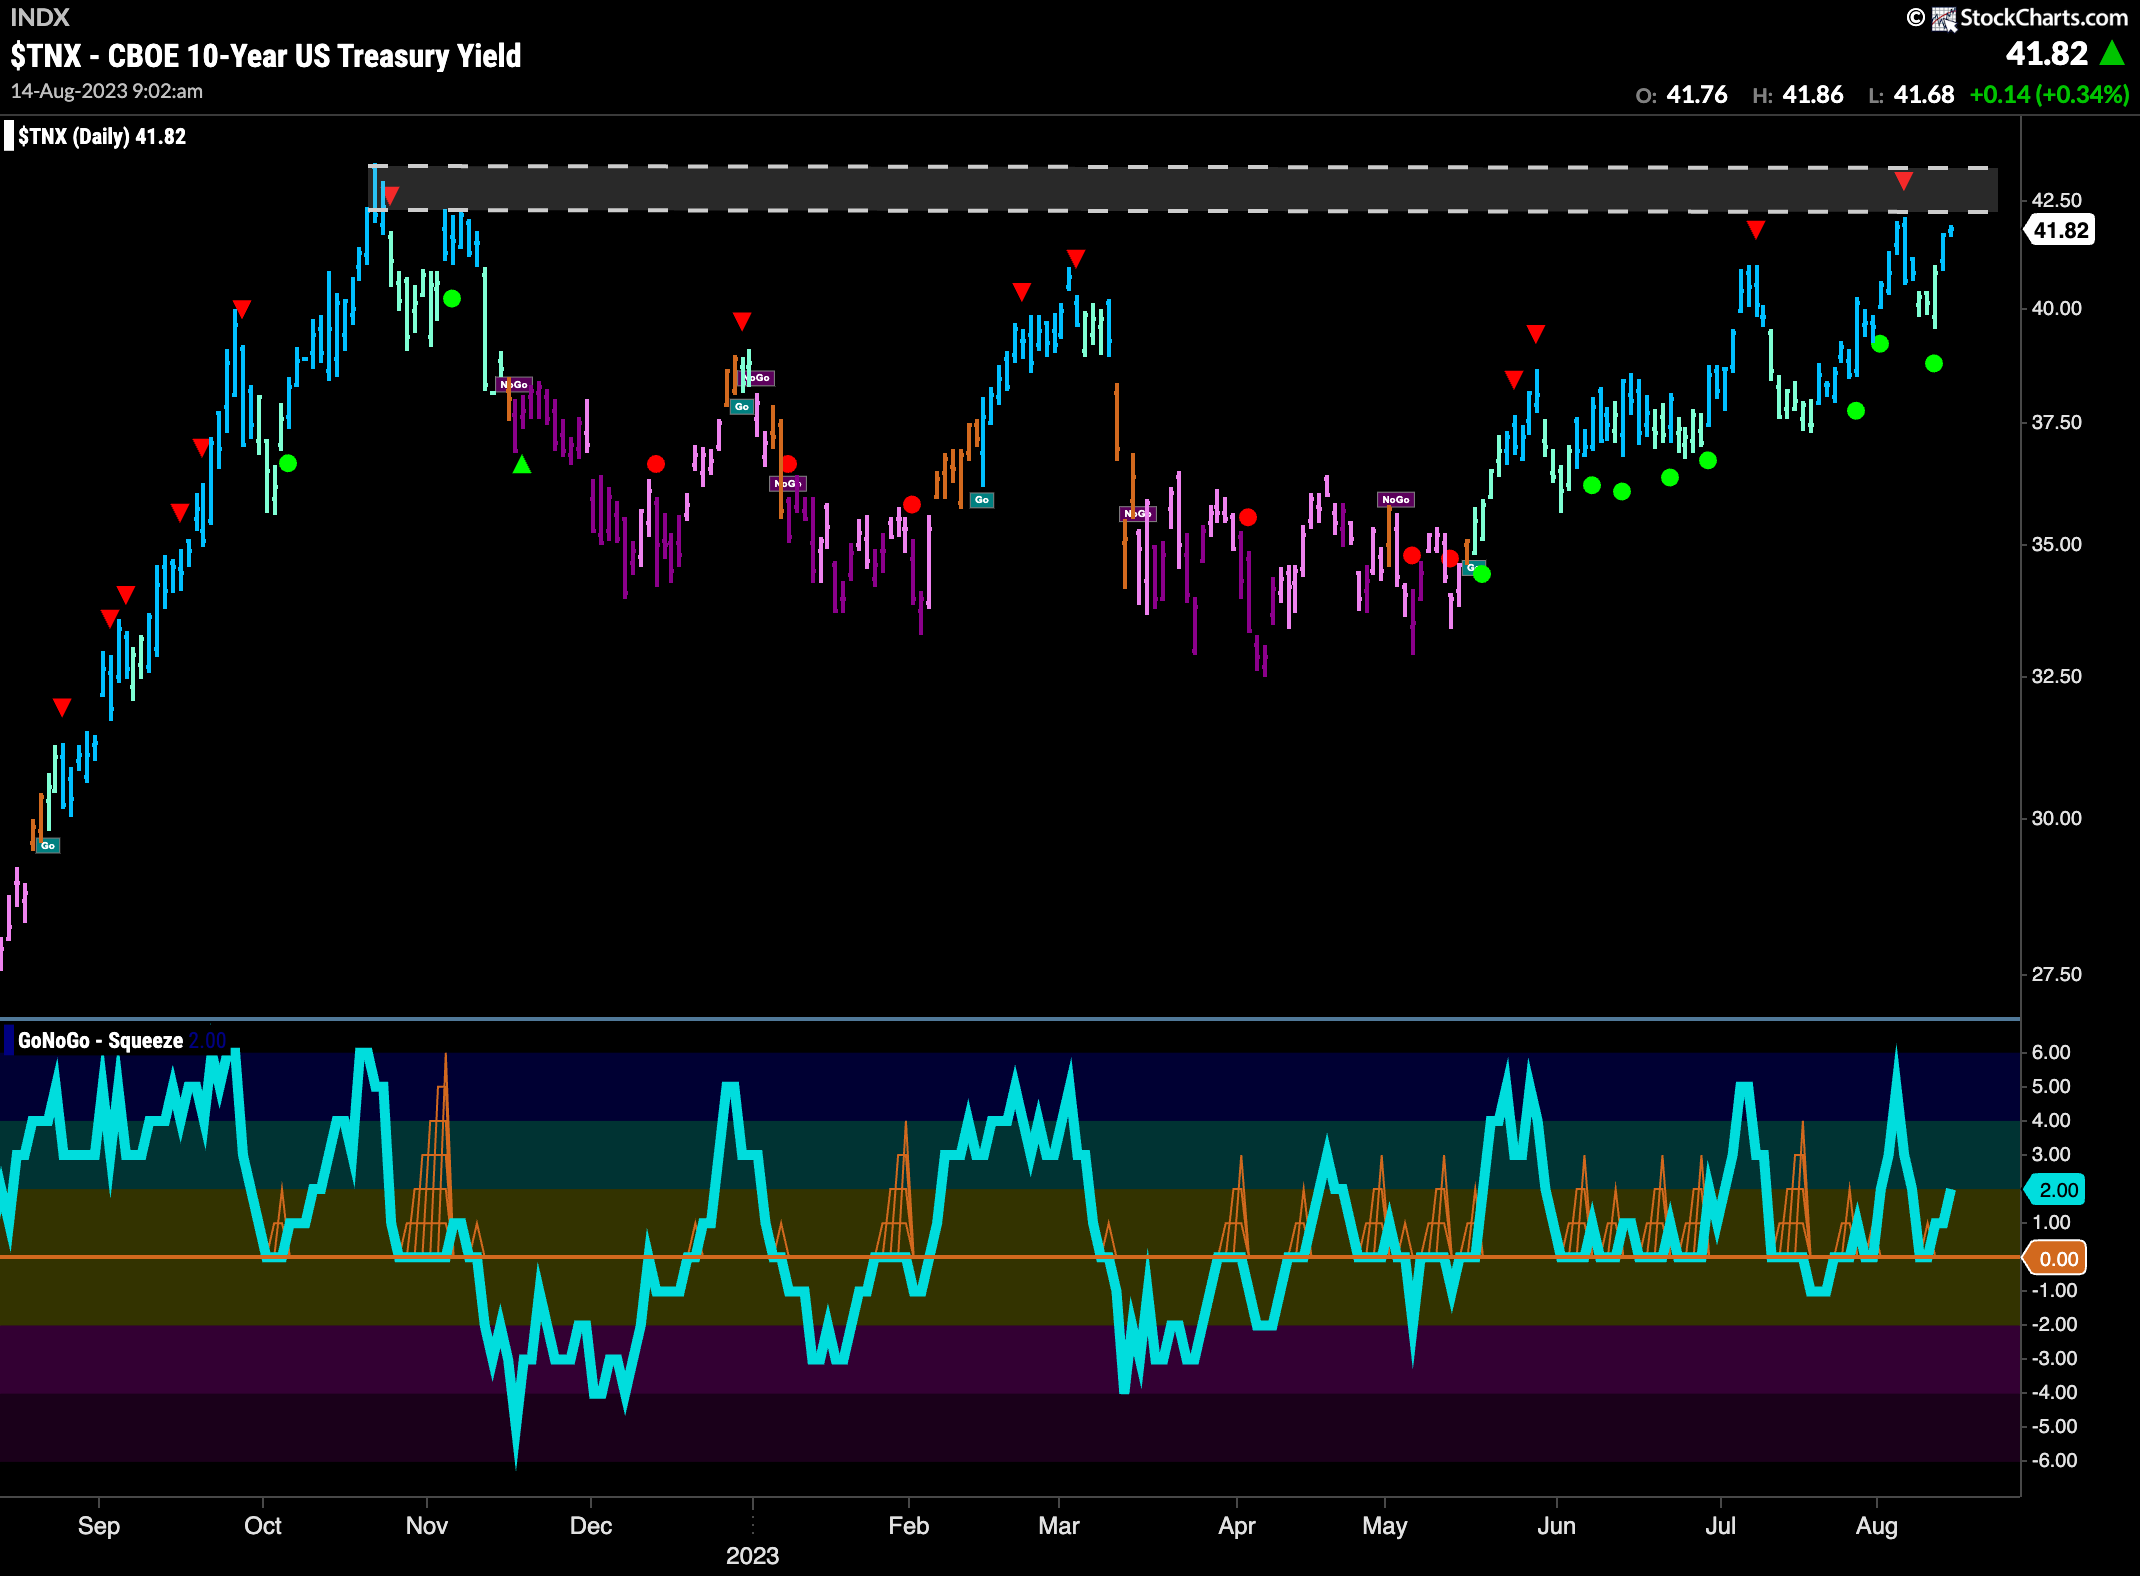Click the 42.50 price axis label
2140x1576 pixels.
pyautogui.click(x=2057, y=200)
